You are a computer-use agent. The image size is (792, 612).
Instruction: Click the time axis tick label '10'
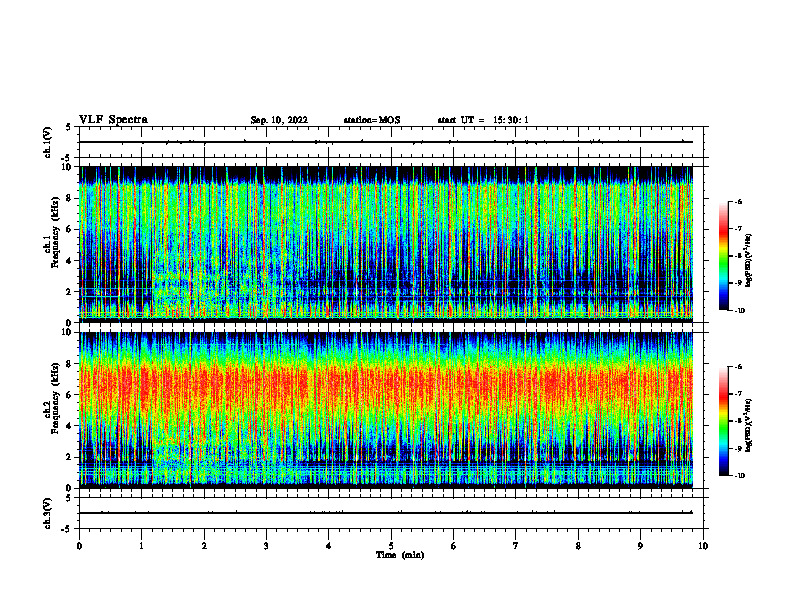(x=703, y=546)
